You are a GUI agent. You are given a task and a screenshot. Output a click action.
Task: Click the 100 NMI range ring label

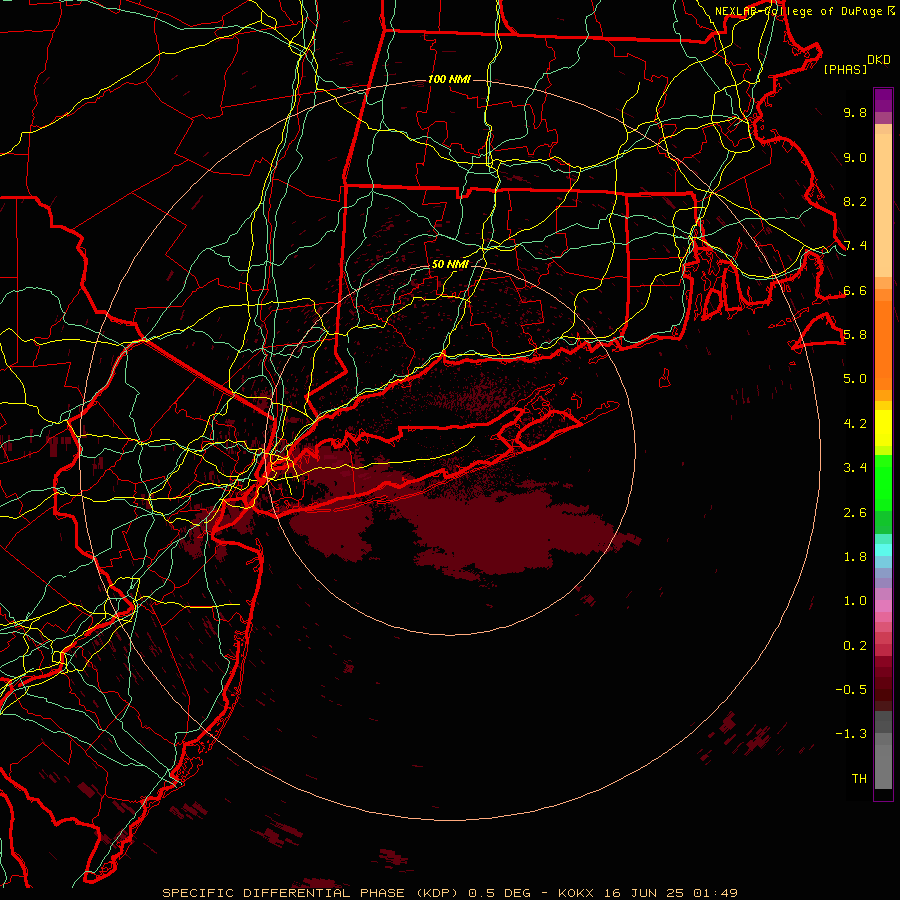click(449, 79)
